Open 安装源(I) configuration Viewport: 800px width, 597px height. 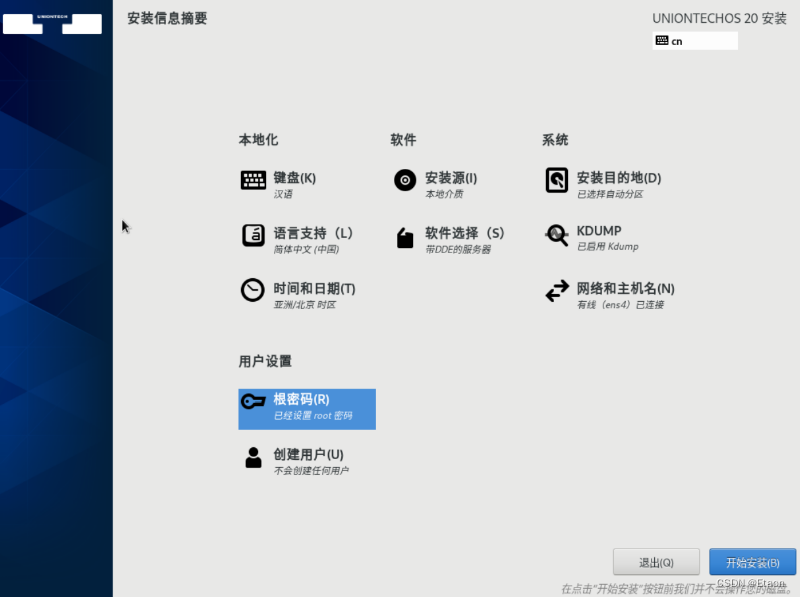tap(459, 184)
